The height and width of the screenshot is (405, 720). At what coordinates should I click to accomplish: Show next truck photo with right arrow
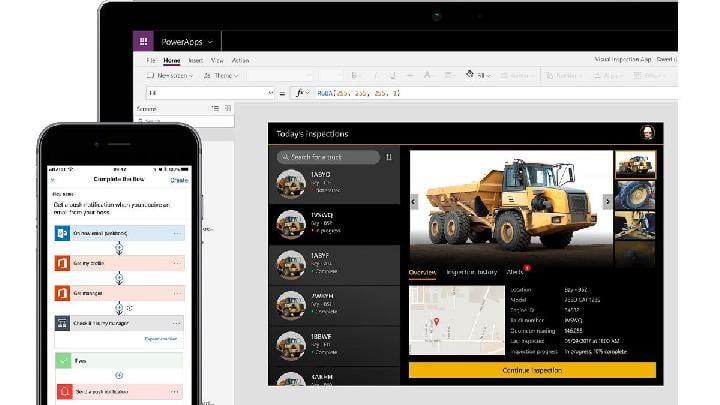pos(606,201)
